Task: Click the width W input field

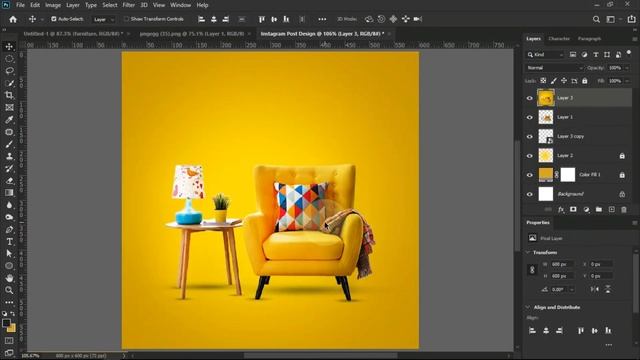Action: [562, 264]
